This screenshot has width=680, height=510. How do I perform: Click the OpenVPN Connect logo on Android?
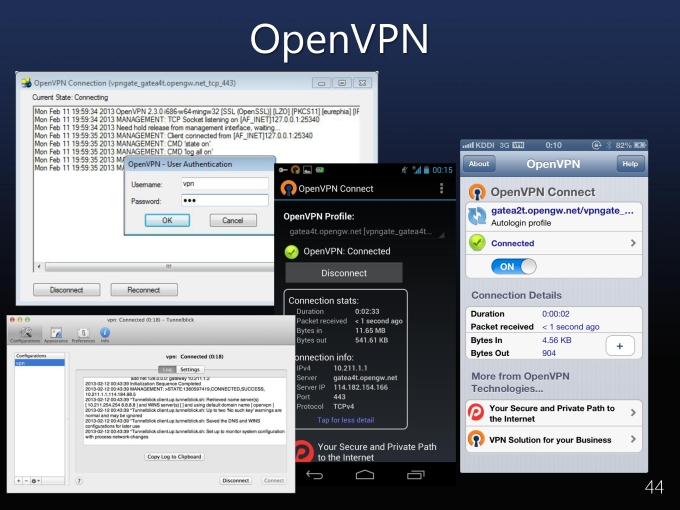pos(288,189)
